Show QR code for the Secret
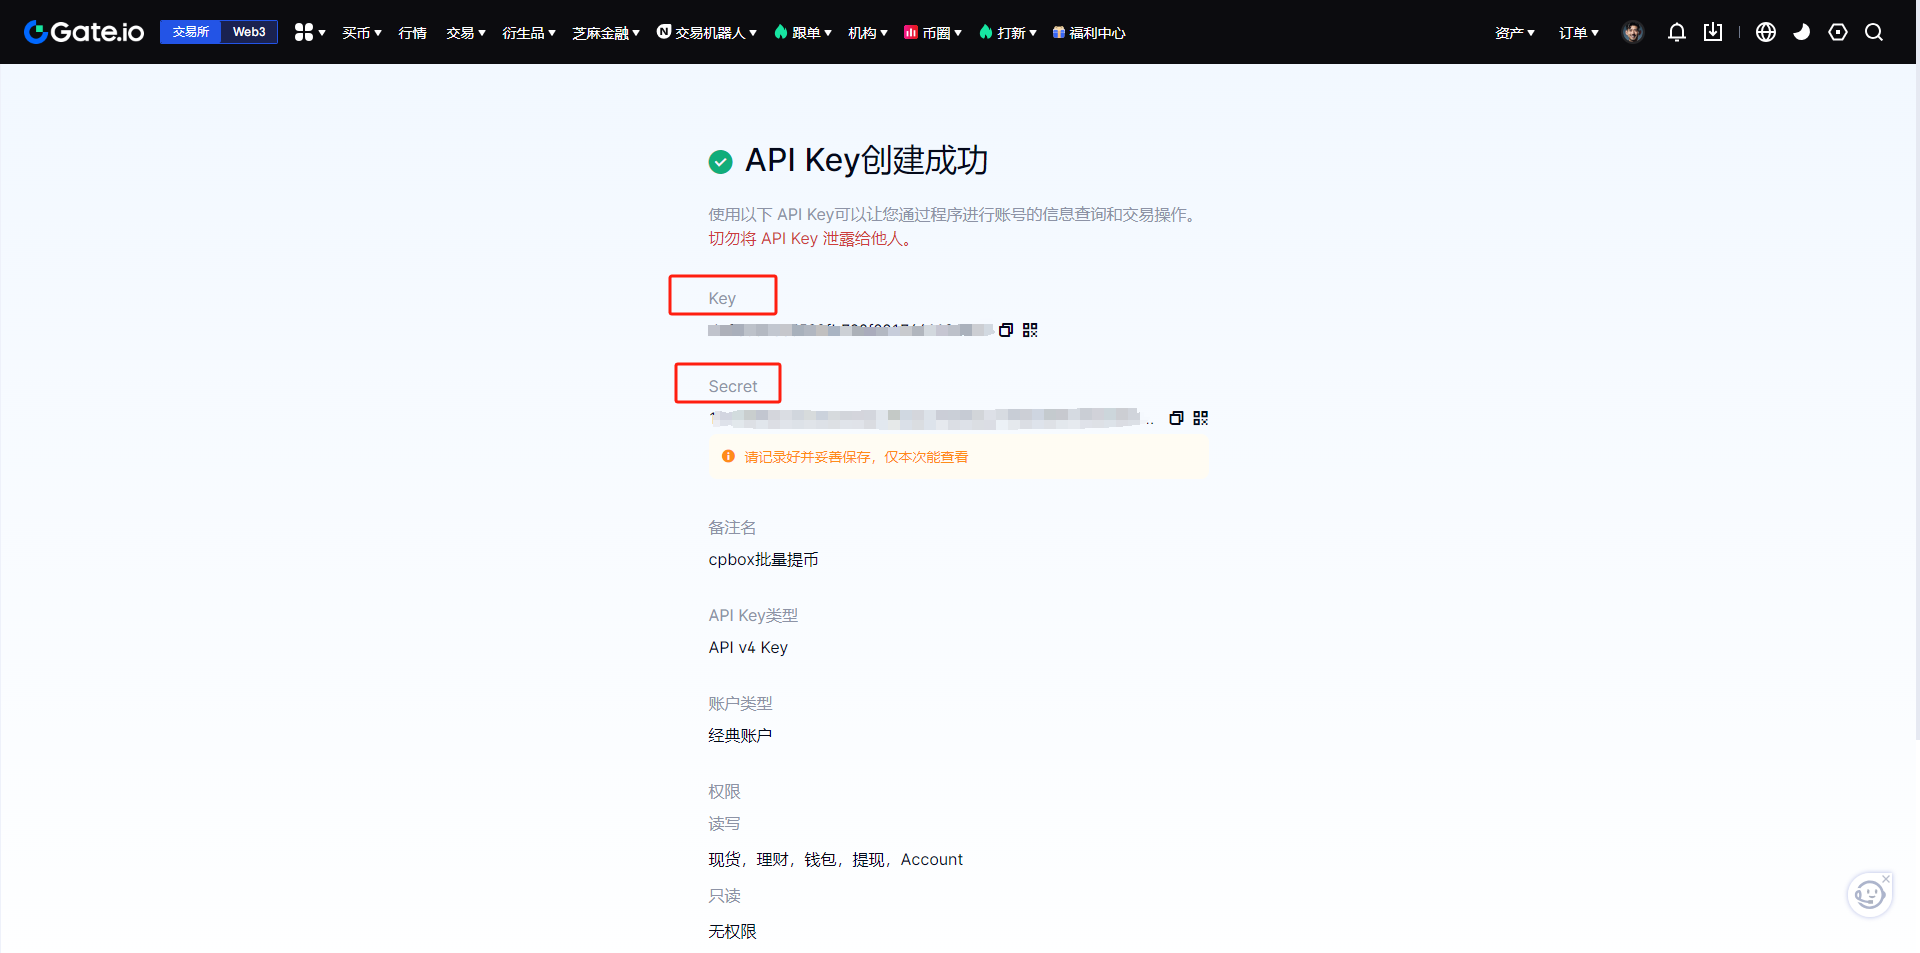 pyautogui.click(x=1201, y=418)
